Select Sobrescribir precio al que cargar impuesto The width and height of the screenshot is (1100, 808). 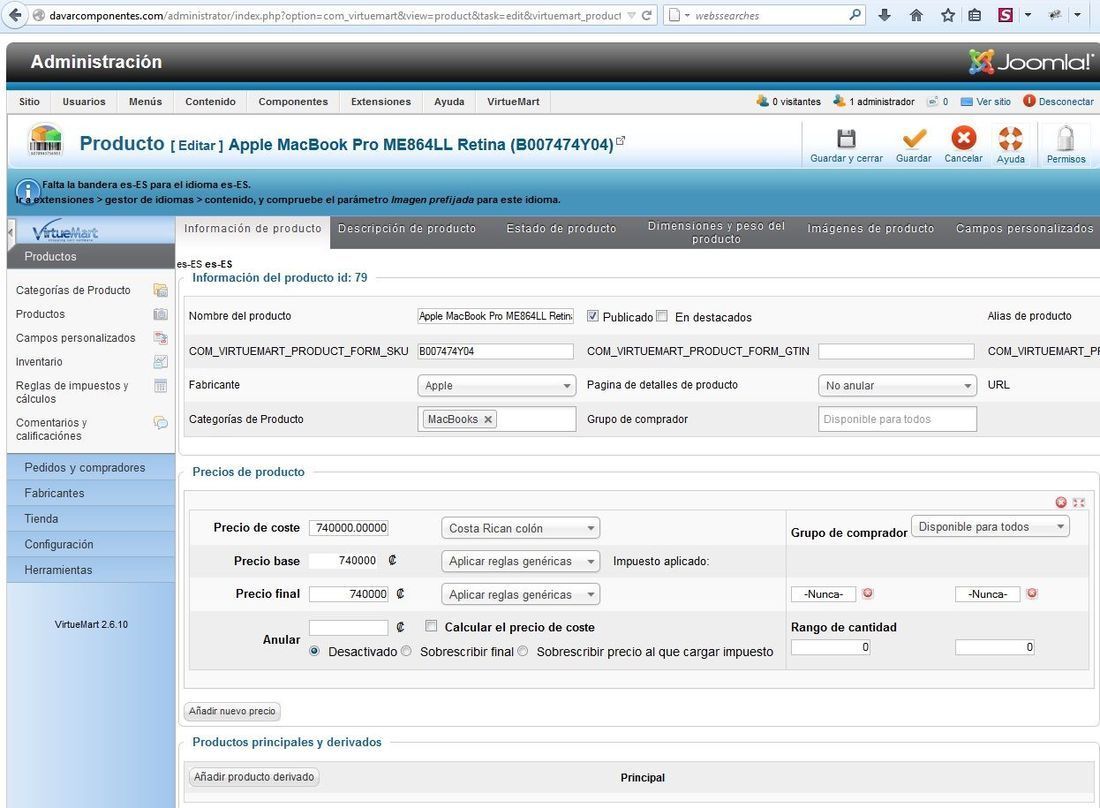coord(523,651)
